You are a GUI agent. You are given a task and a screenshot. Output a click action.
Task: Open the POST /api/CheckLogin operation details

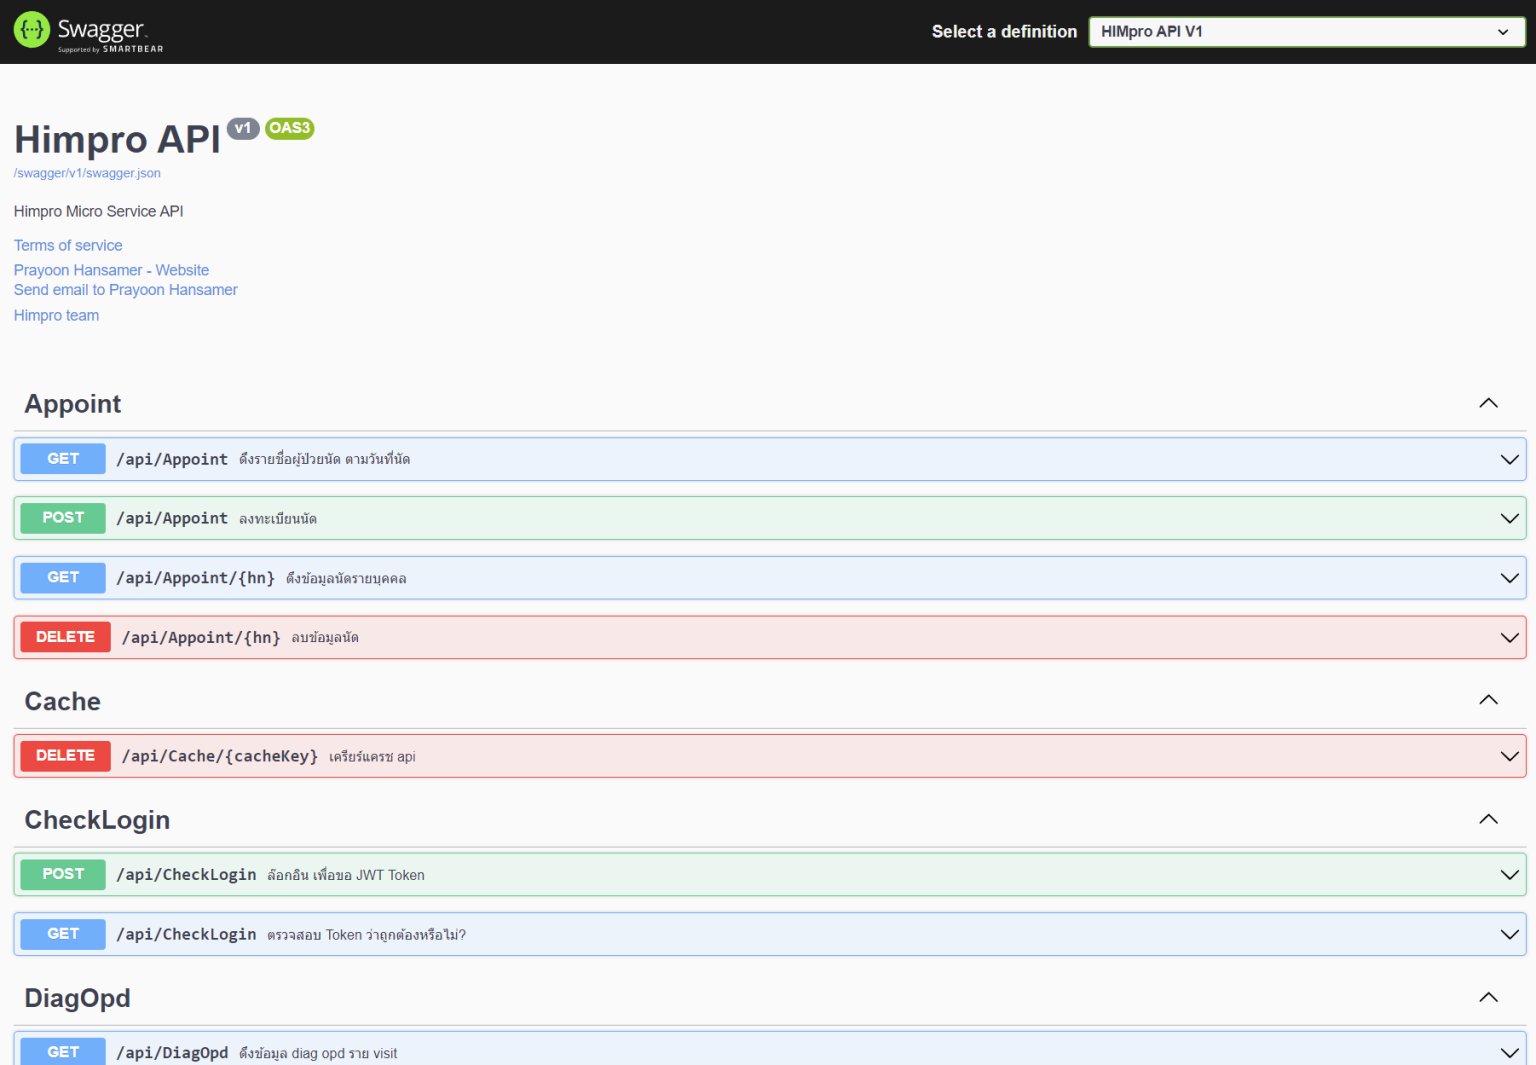pyautogui.click(x=1509, y=874)
